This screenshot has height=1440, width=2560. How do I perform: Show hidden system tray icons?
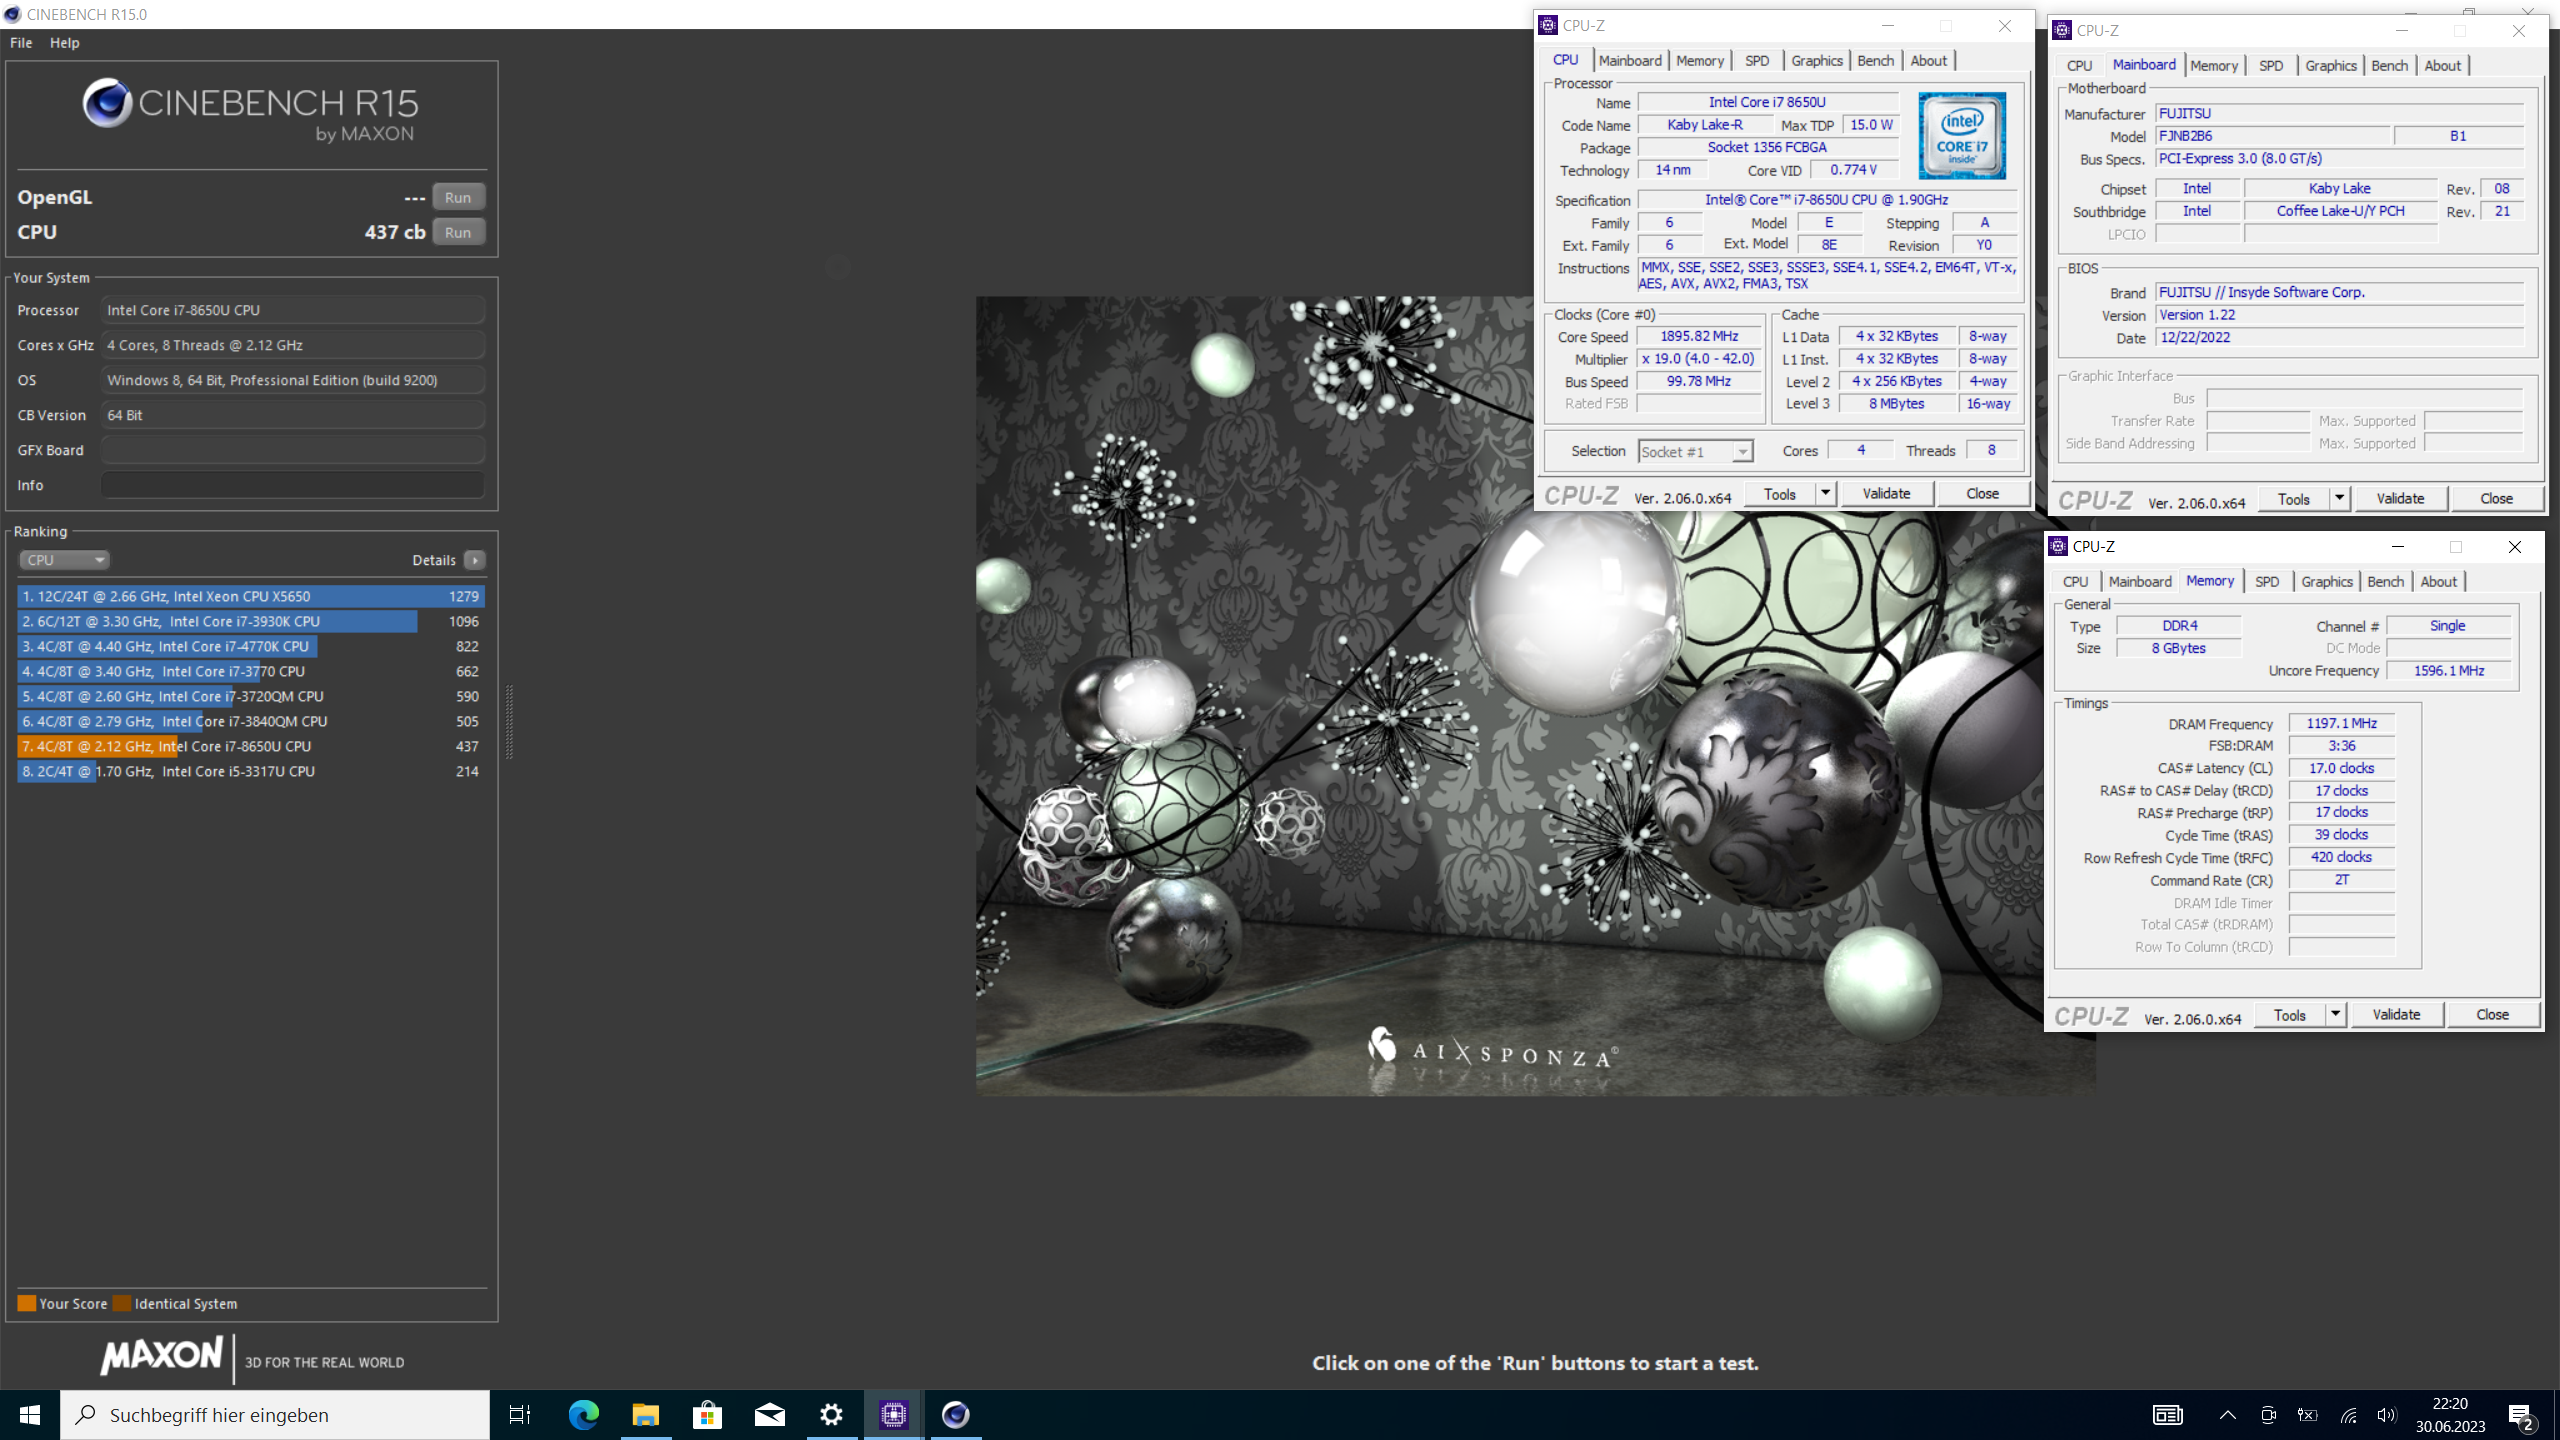pyautogui.click(x=2227, y=1415)
